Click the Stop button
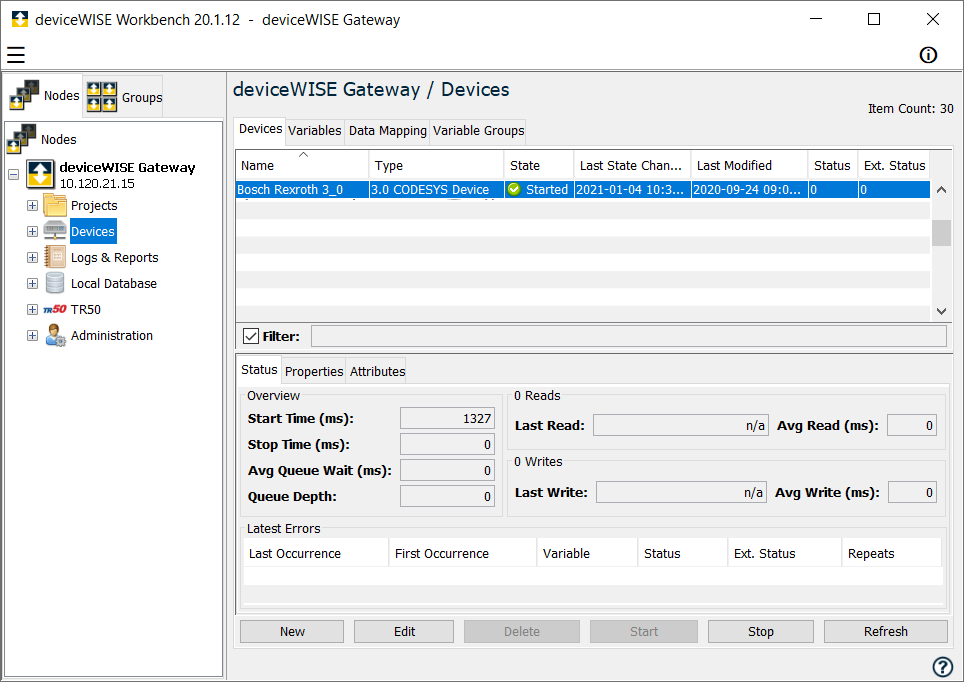The width and height of the screenshot is (964, 682). pos(761,632)
